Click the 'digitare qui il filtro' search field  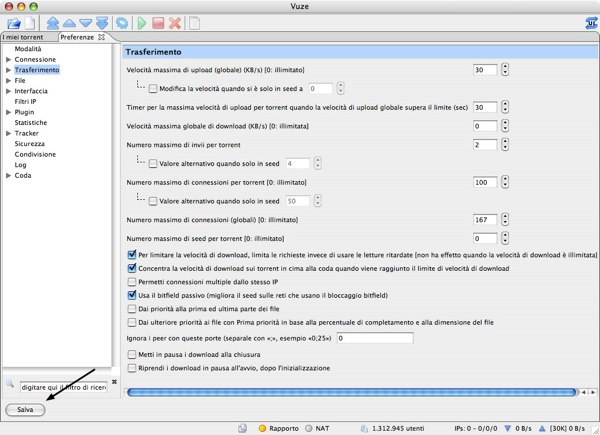pyautogui.click(x=64, y=387)
